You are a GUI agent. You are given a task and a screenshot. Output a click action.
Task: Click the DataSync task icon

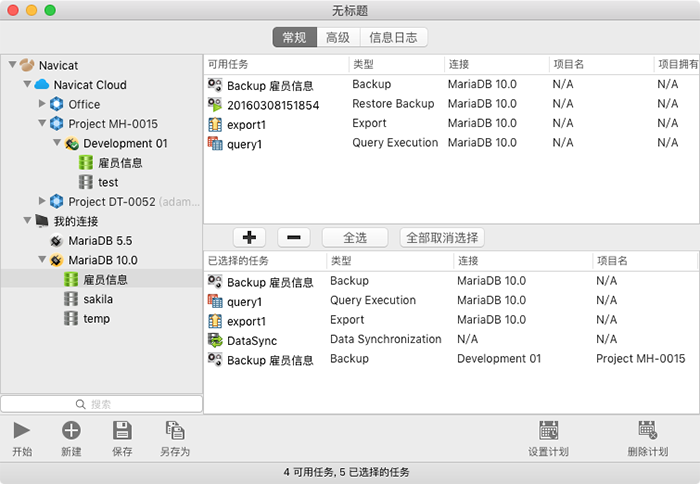[x=215, y=341]
